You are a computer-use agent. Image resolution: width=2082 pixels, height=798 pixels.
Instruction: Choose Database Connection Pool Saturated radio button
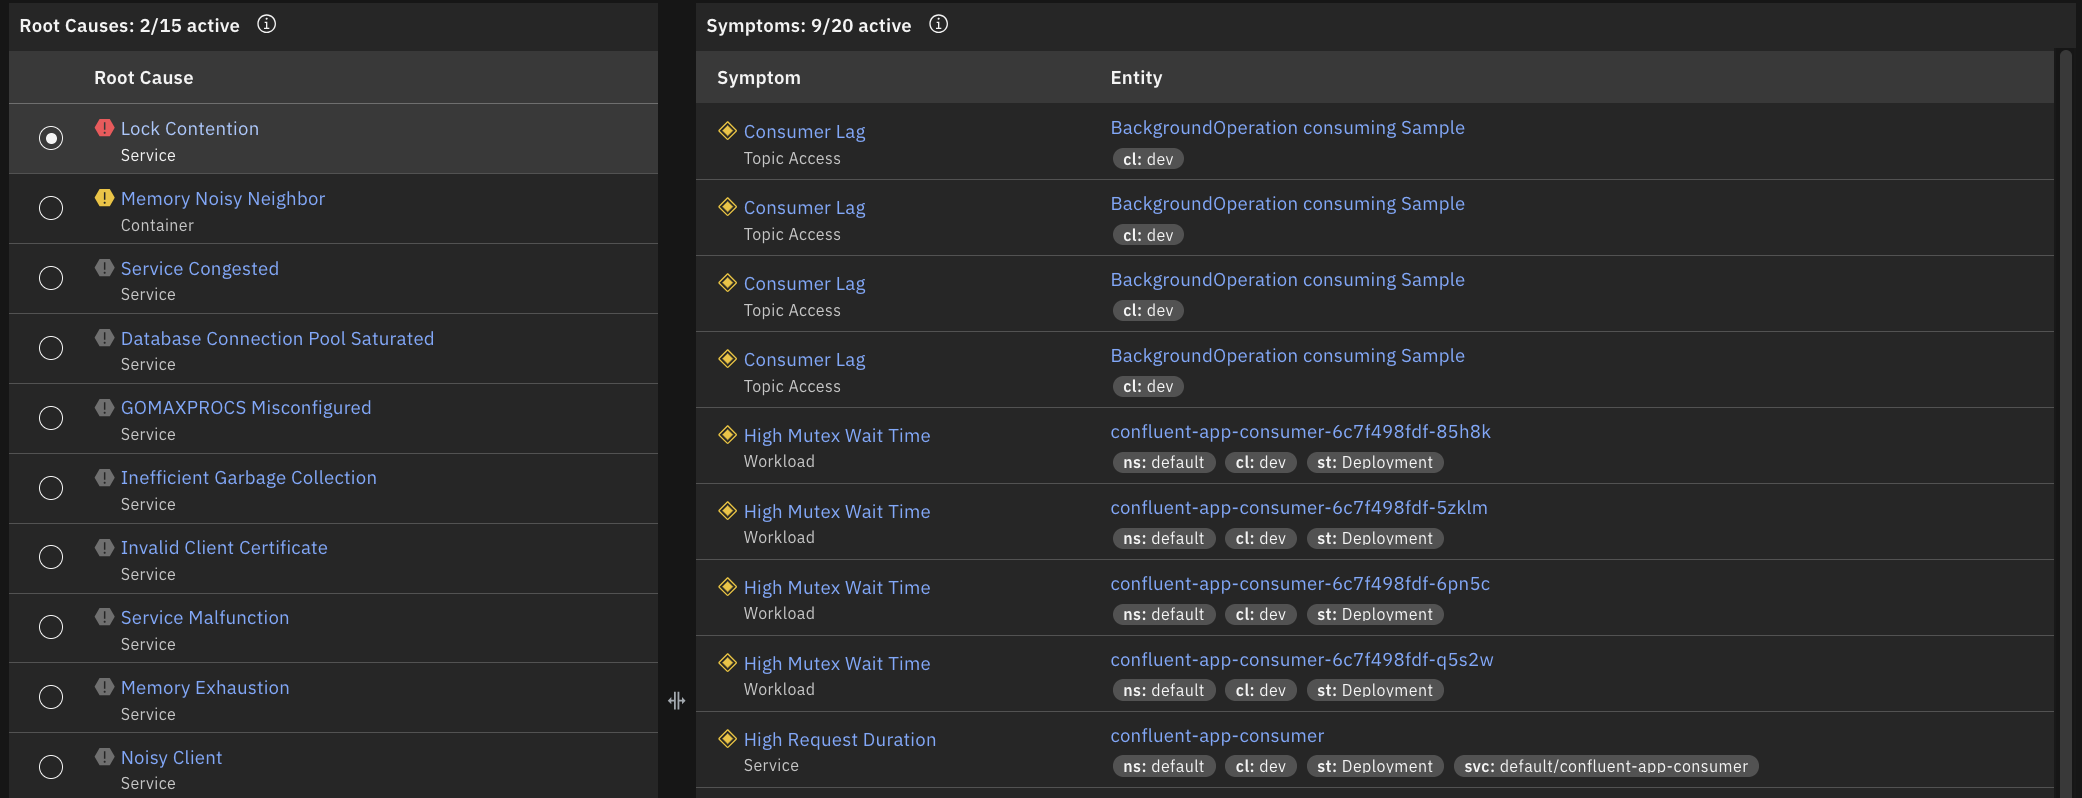[51, 348]
